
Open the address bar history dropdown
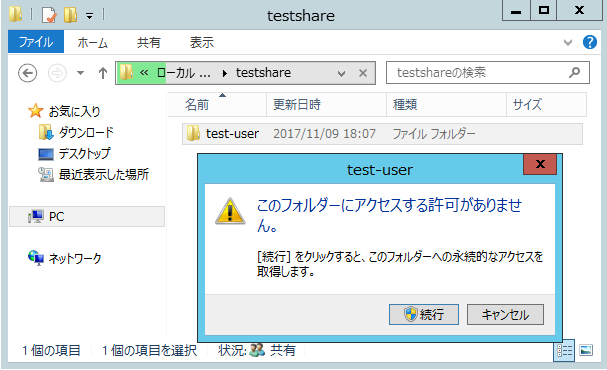[341, 73]
